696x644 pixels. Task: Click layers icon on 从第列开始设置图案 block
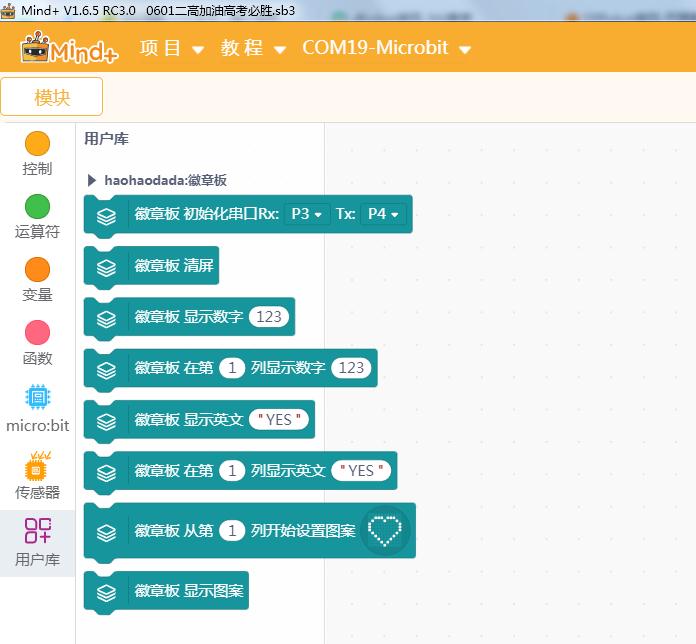[x=107, y=533]
